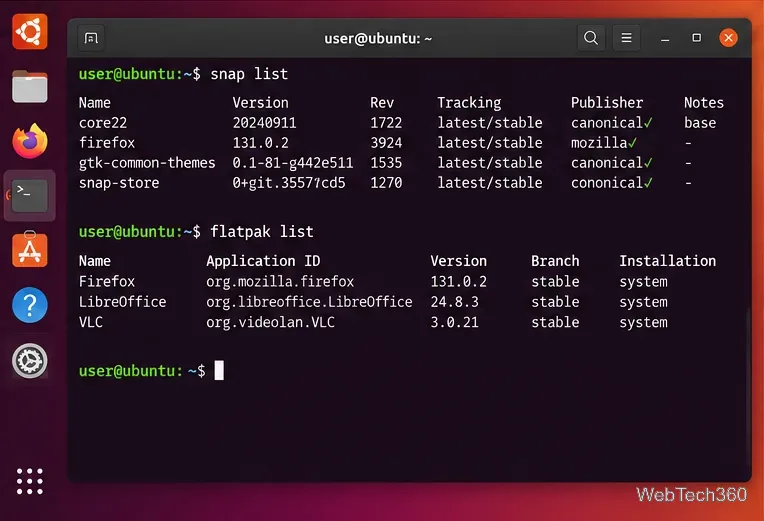The width and height of the screenshot is (764, 521).
Task: Open terminal search magnifier button
Action: (x=591, y=38)
